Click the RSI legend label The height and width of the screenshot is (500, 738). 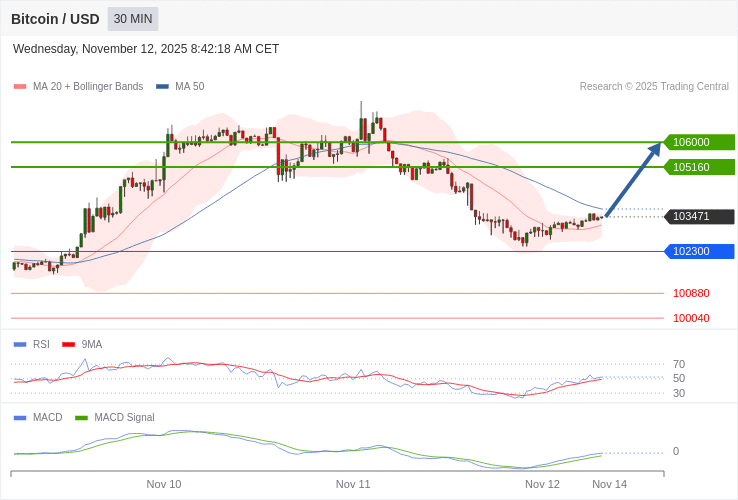pyautogui.click(x=41, y=345)
